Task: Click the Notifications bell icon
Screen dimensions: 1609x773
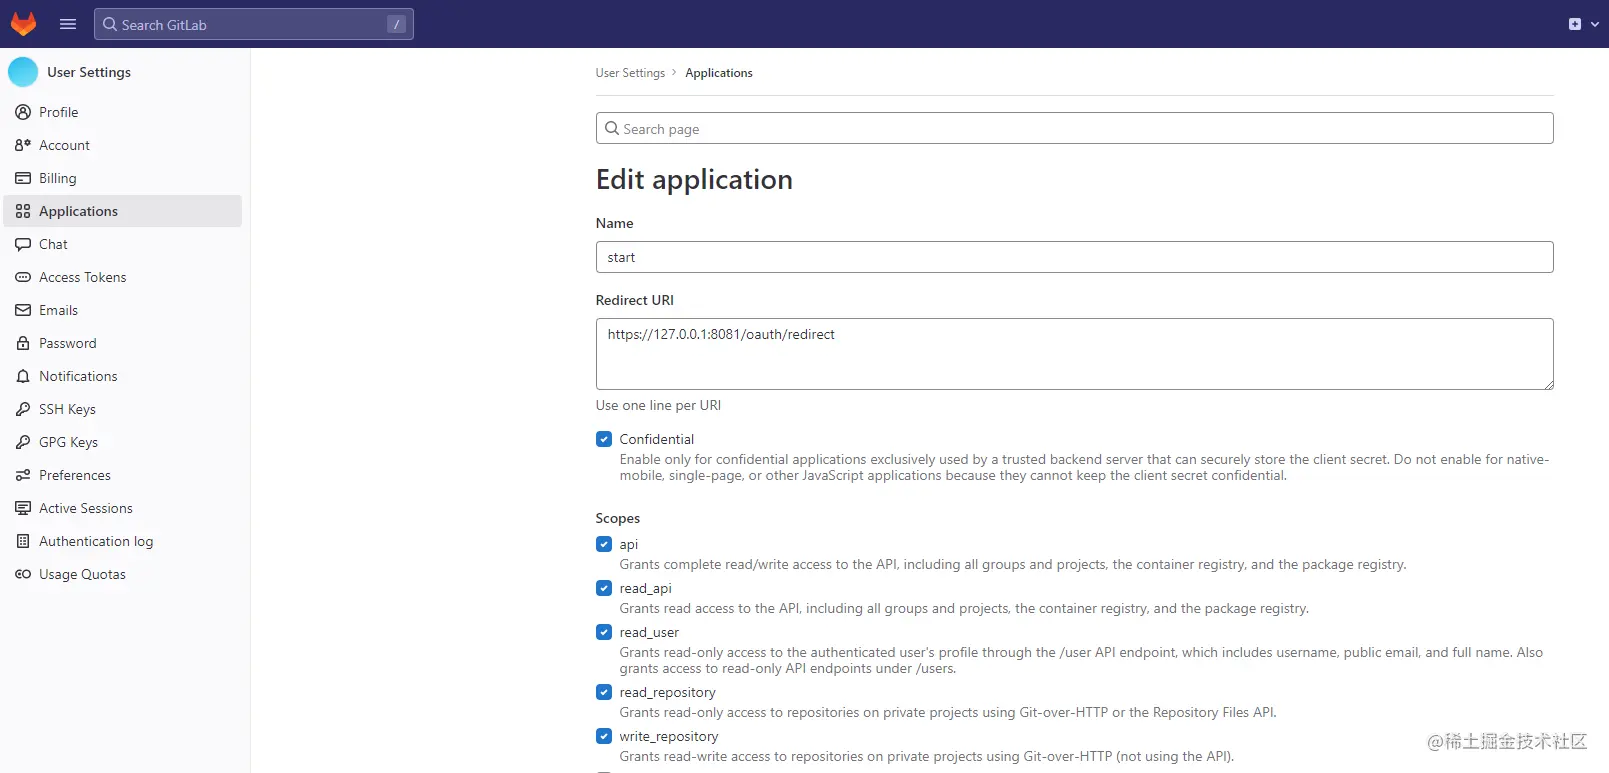Action: coord(23,376)
